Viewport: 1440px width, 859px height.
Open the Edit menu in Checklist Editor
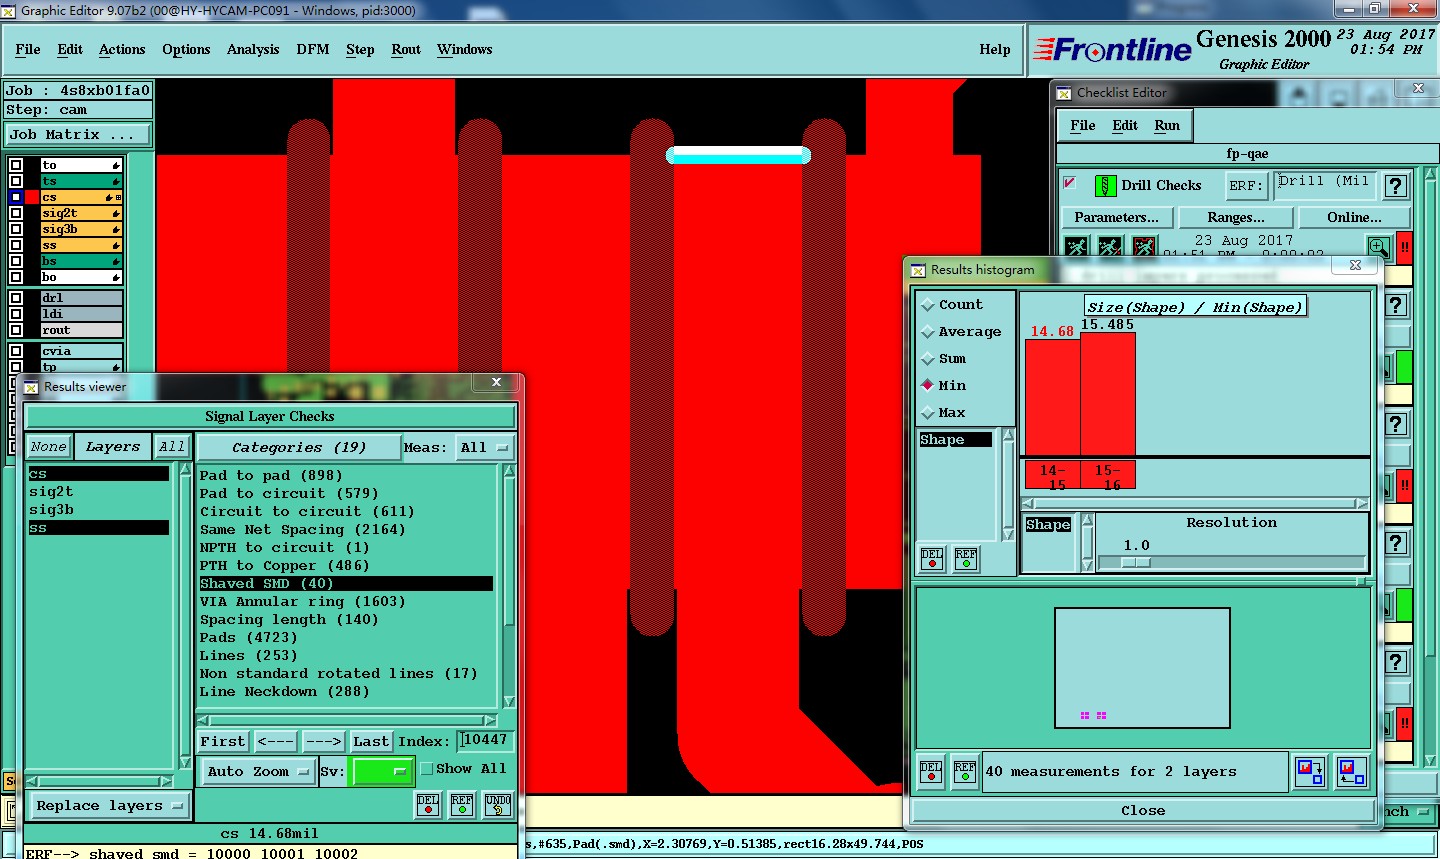[x=1125, y=125]
